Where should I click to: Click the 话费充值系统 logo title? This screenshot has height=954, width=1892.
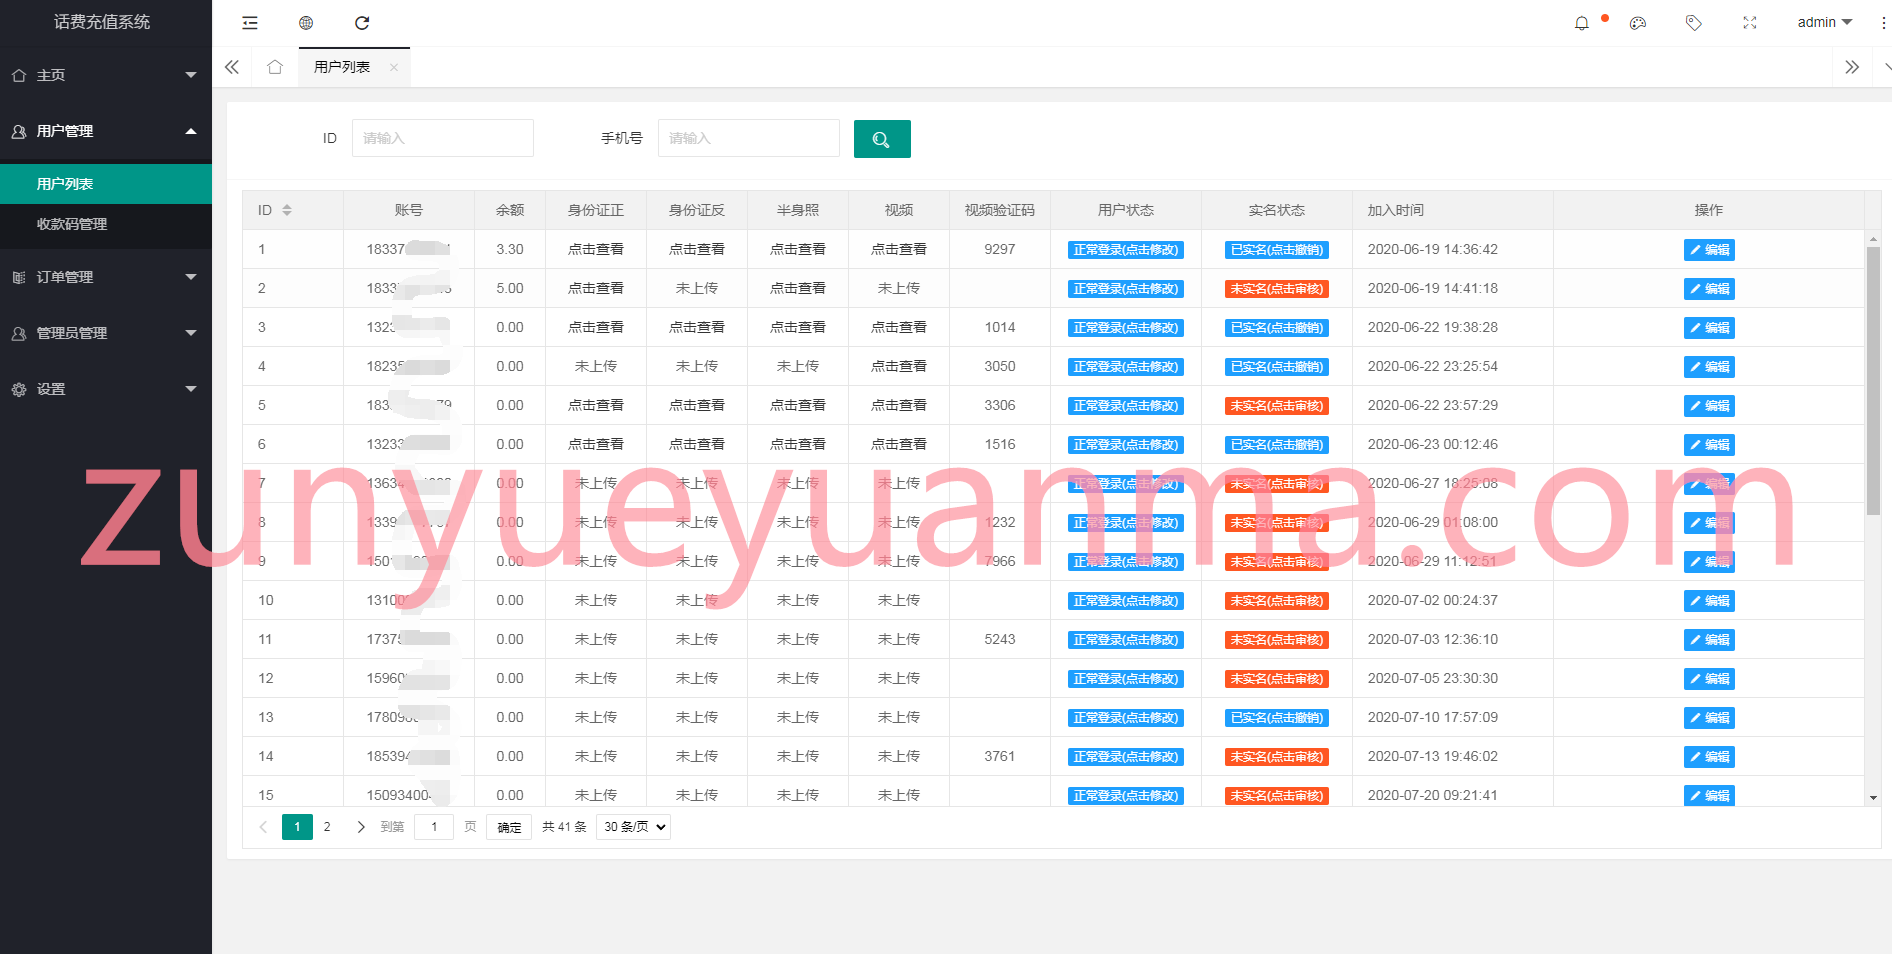[x=102, y=22]
